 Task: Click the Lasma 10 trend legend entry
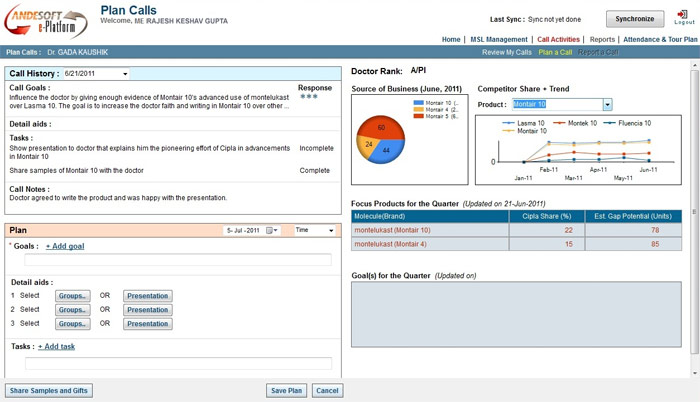coord(523,123)
